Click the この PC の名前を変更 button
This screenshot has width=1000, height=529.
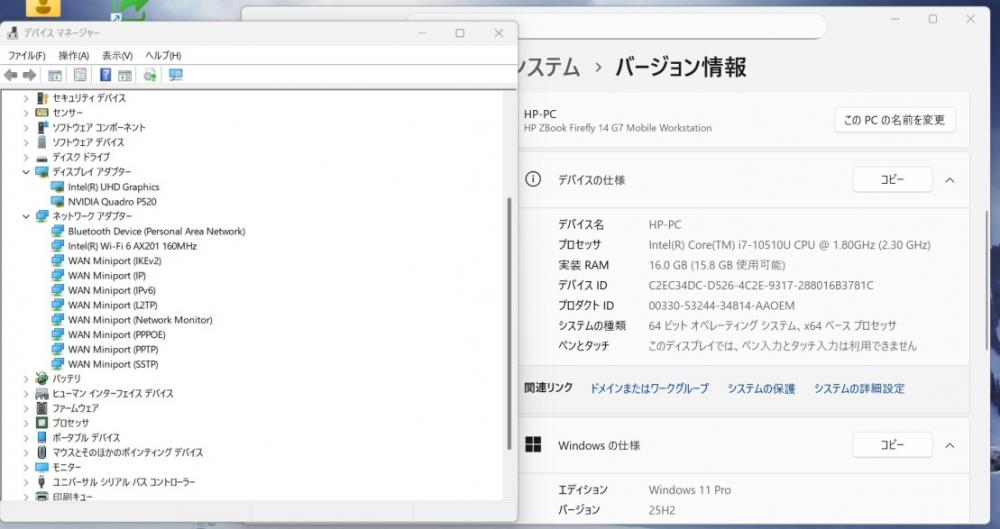click(895, 120)
